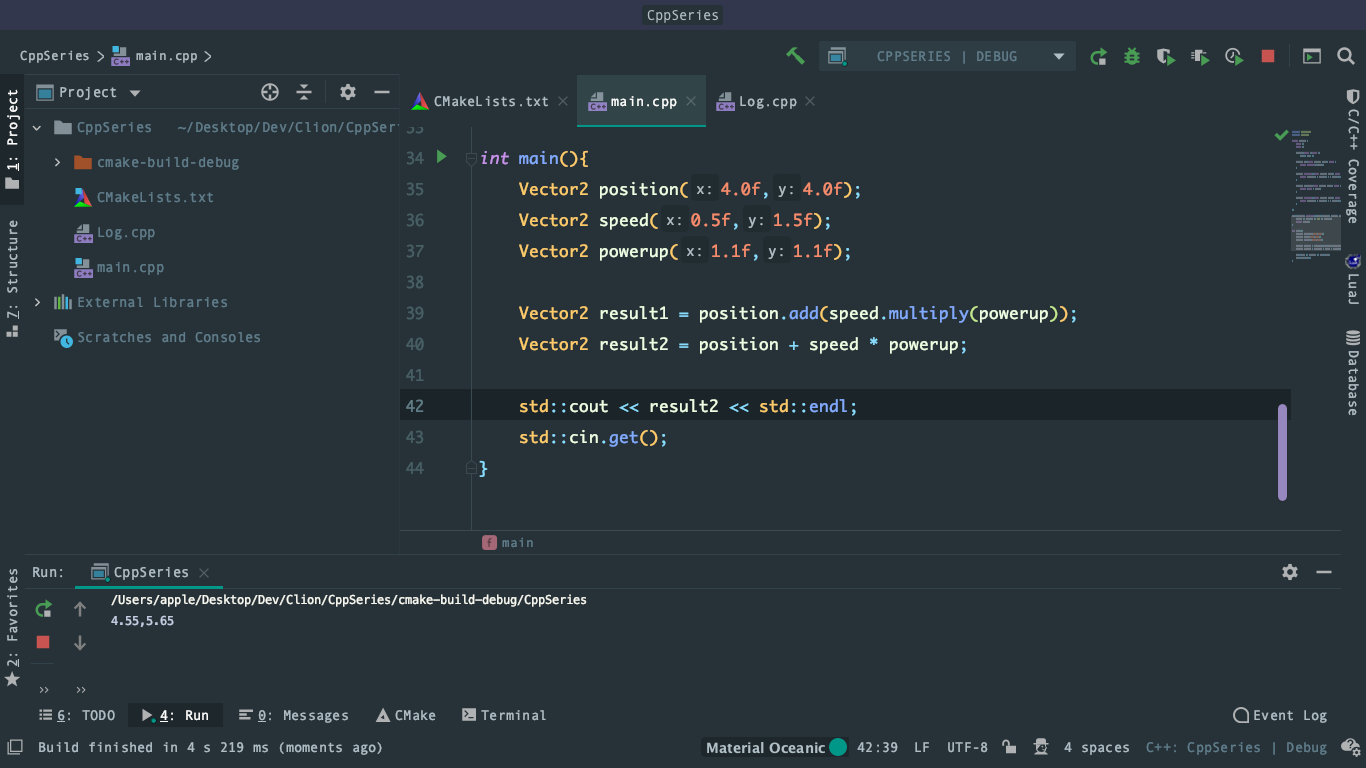Click the down arrow in Run panel
This screenshot has height=768, width=1366.
pos(80,643)
